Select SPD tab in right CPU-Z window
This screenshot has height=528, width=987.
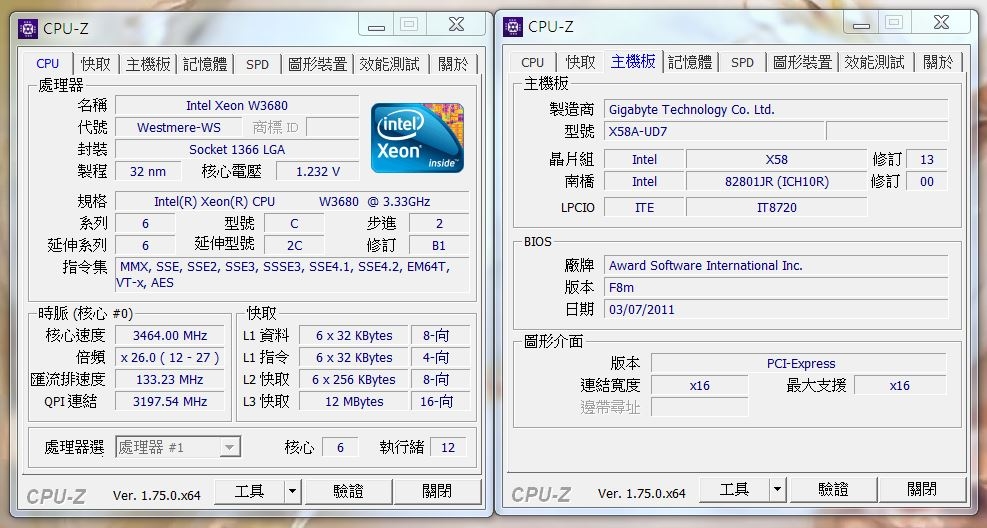[x=743, y=62]
